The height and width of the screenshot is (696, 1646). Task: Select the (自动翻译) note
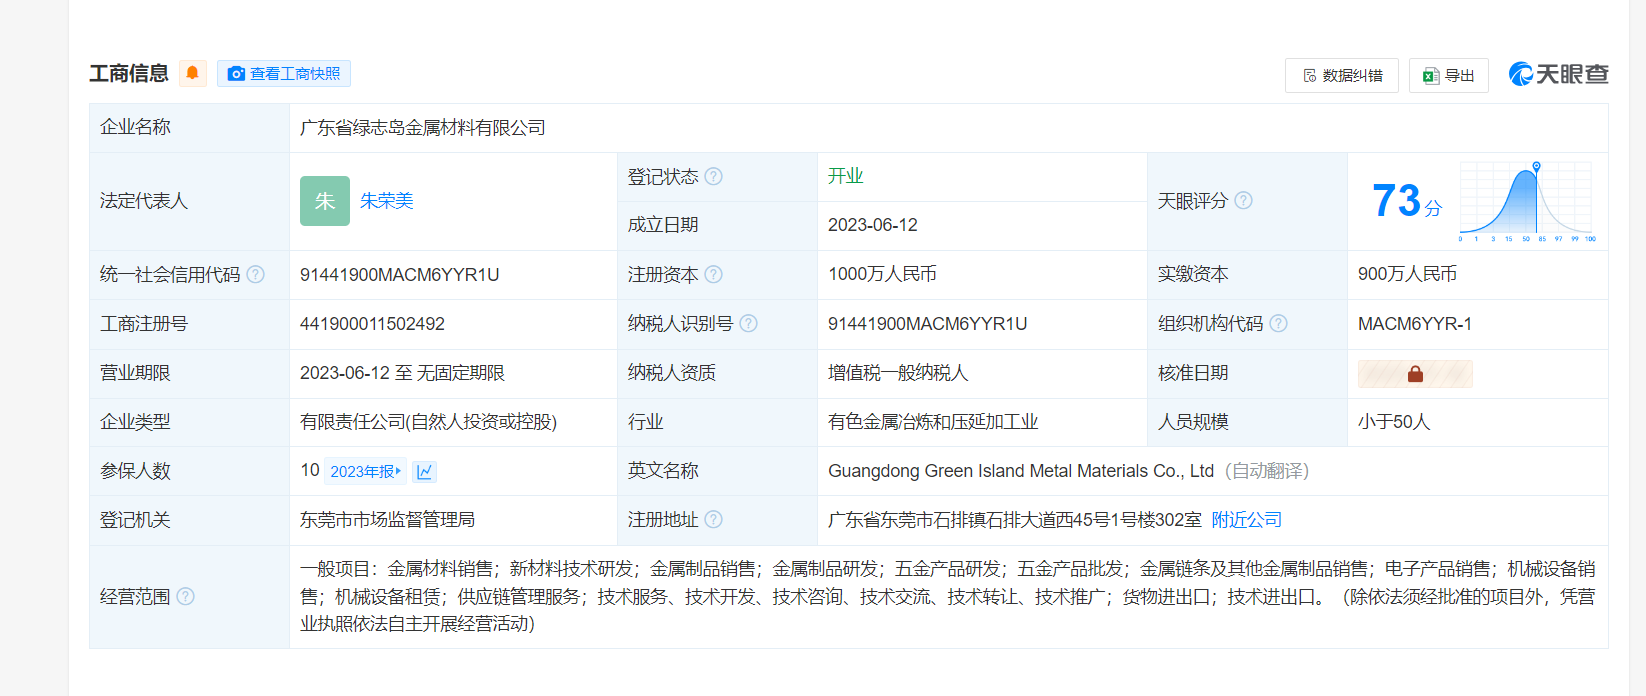1267,471
